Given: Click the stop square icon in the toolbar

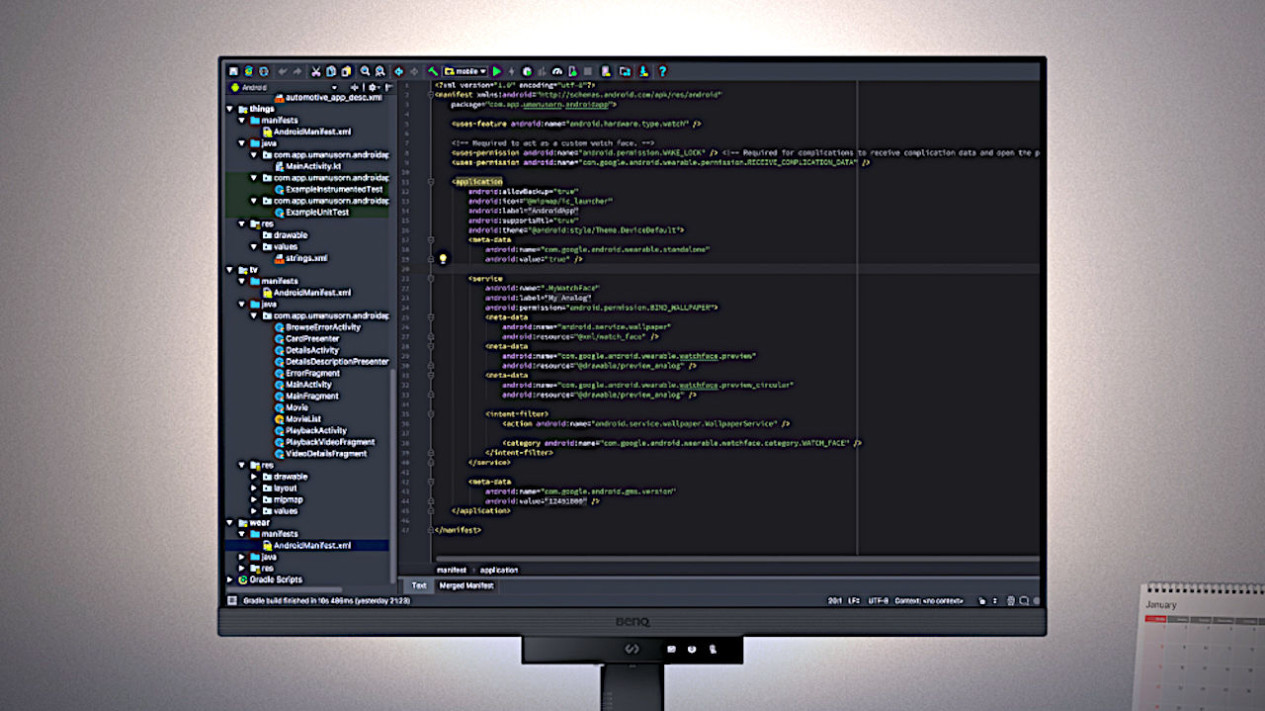Looking at the screenshot, I should (587, 72).
